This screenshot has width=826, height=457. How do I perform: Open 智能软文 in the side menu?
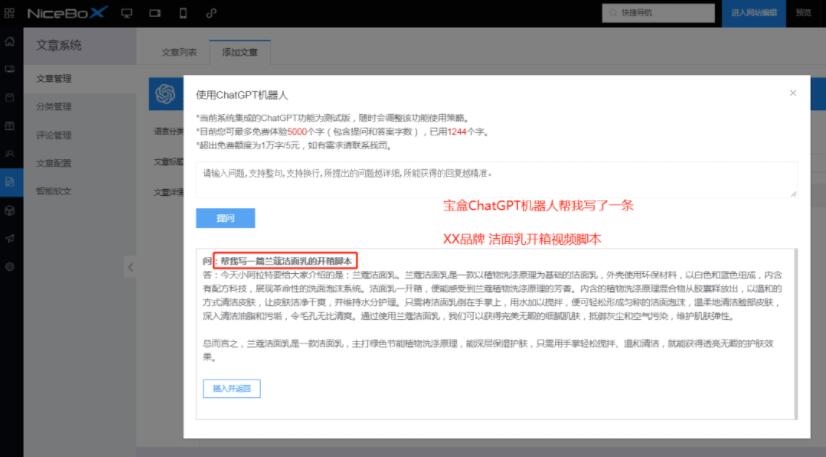pos(54,191)
